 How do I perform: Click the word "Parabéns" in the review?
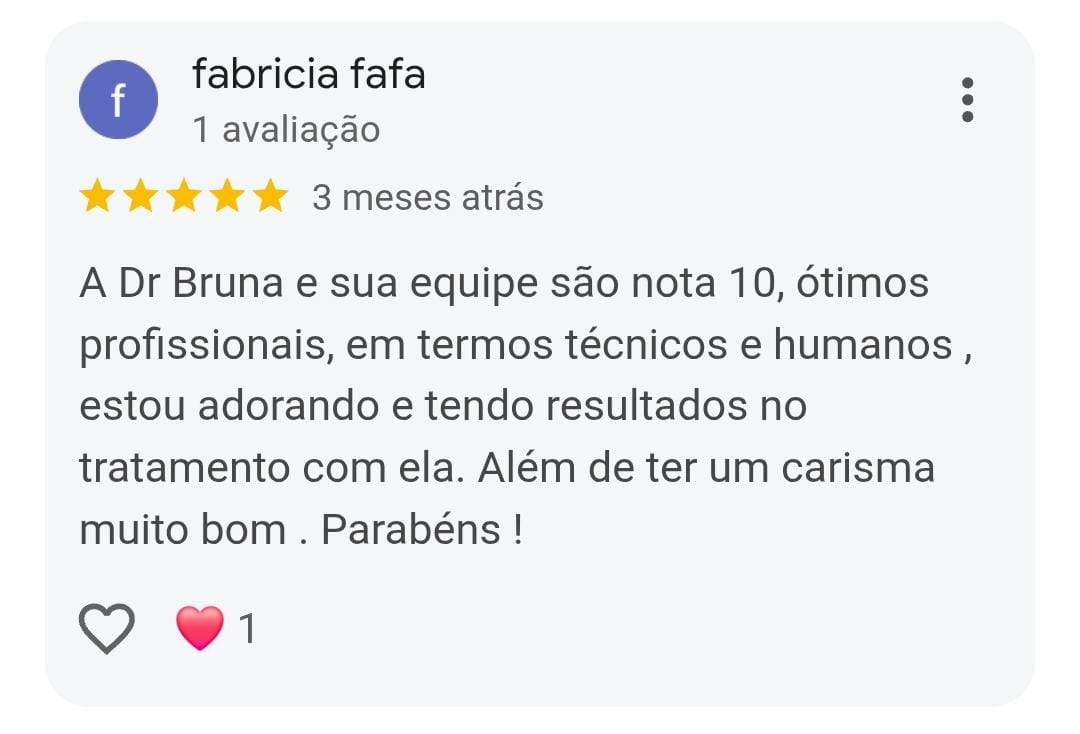(x=411, y=530)
